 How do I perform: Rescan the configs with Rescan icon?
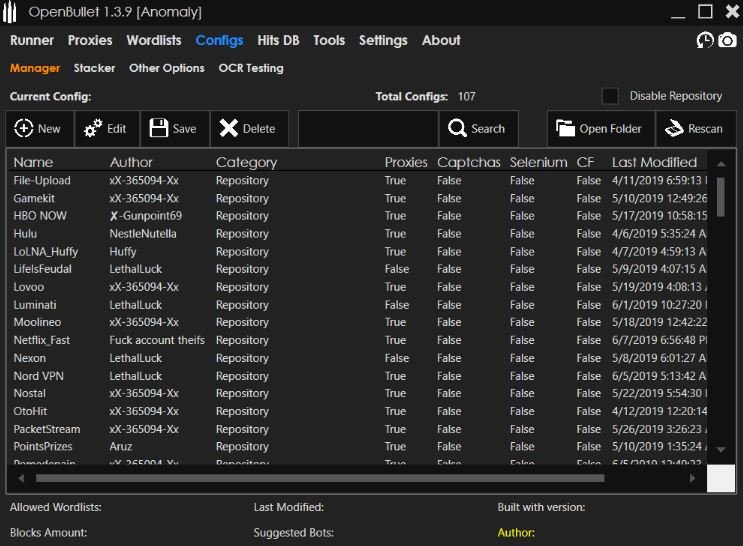[673, 128]
